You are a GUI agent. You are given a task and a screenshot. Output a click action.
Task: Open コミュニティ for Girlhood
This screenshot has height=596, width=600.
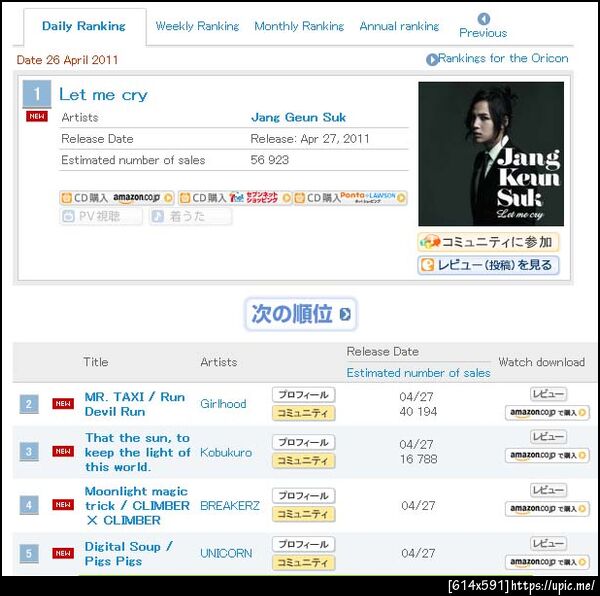click(303, 413)
